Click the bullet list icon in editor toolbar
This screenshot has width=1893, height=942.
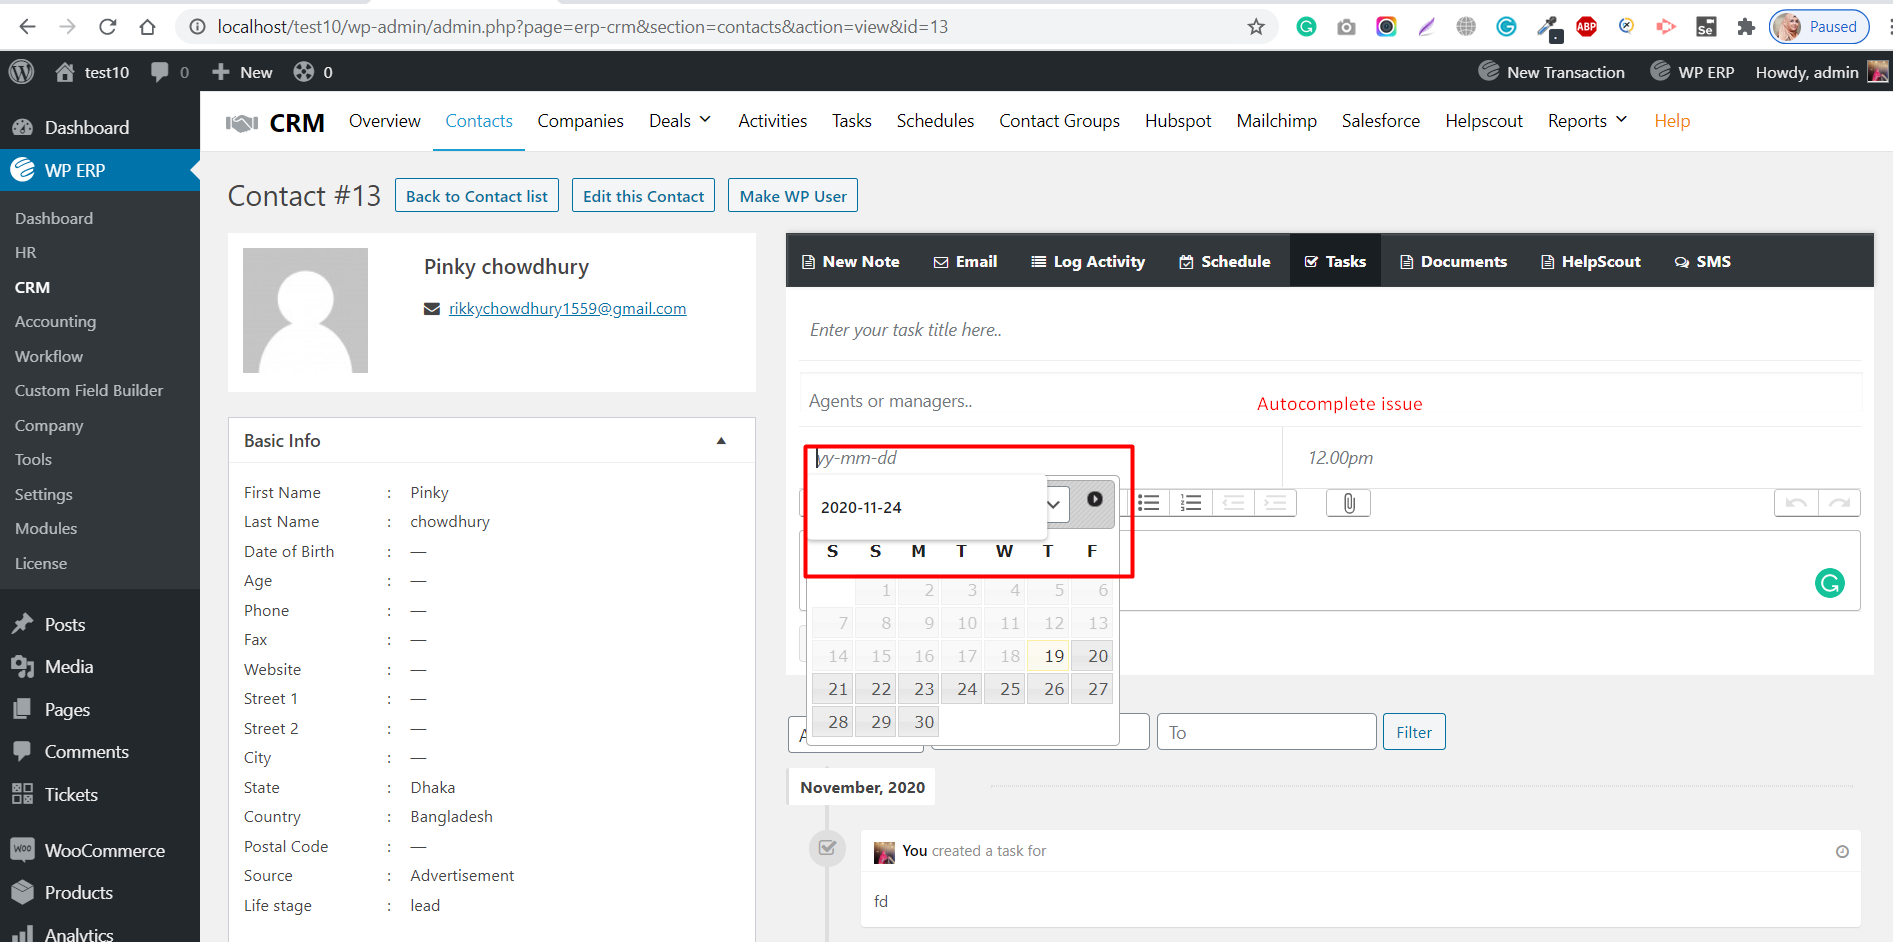coord(1149,503)
